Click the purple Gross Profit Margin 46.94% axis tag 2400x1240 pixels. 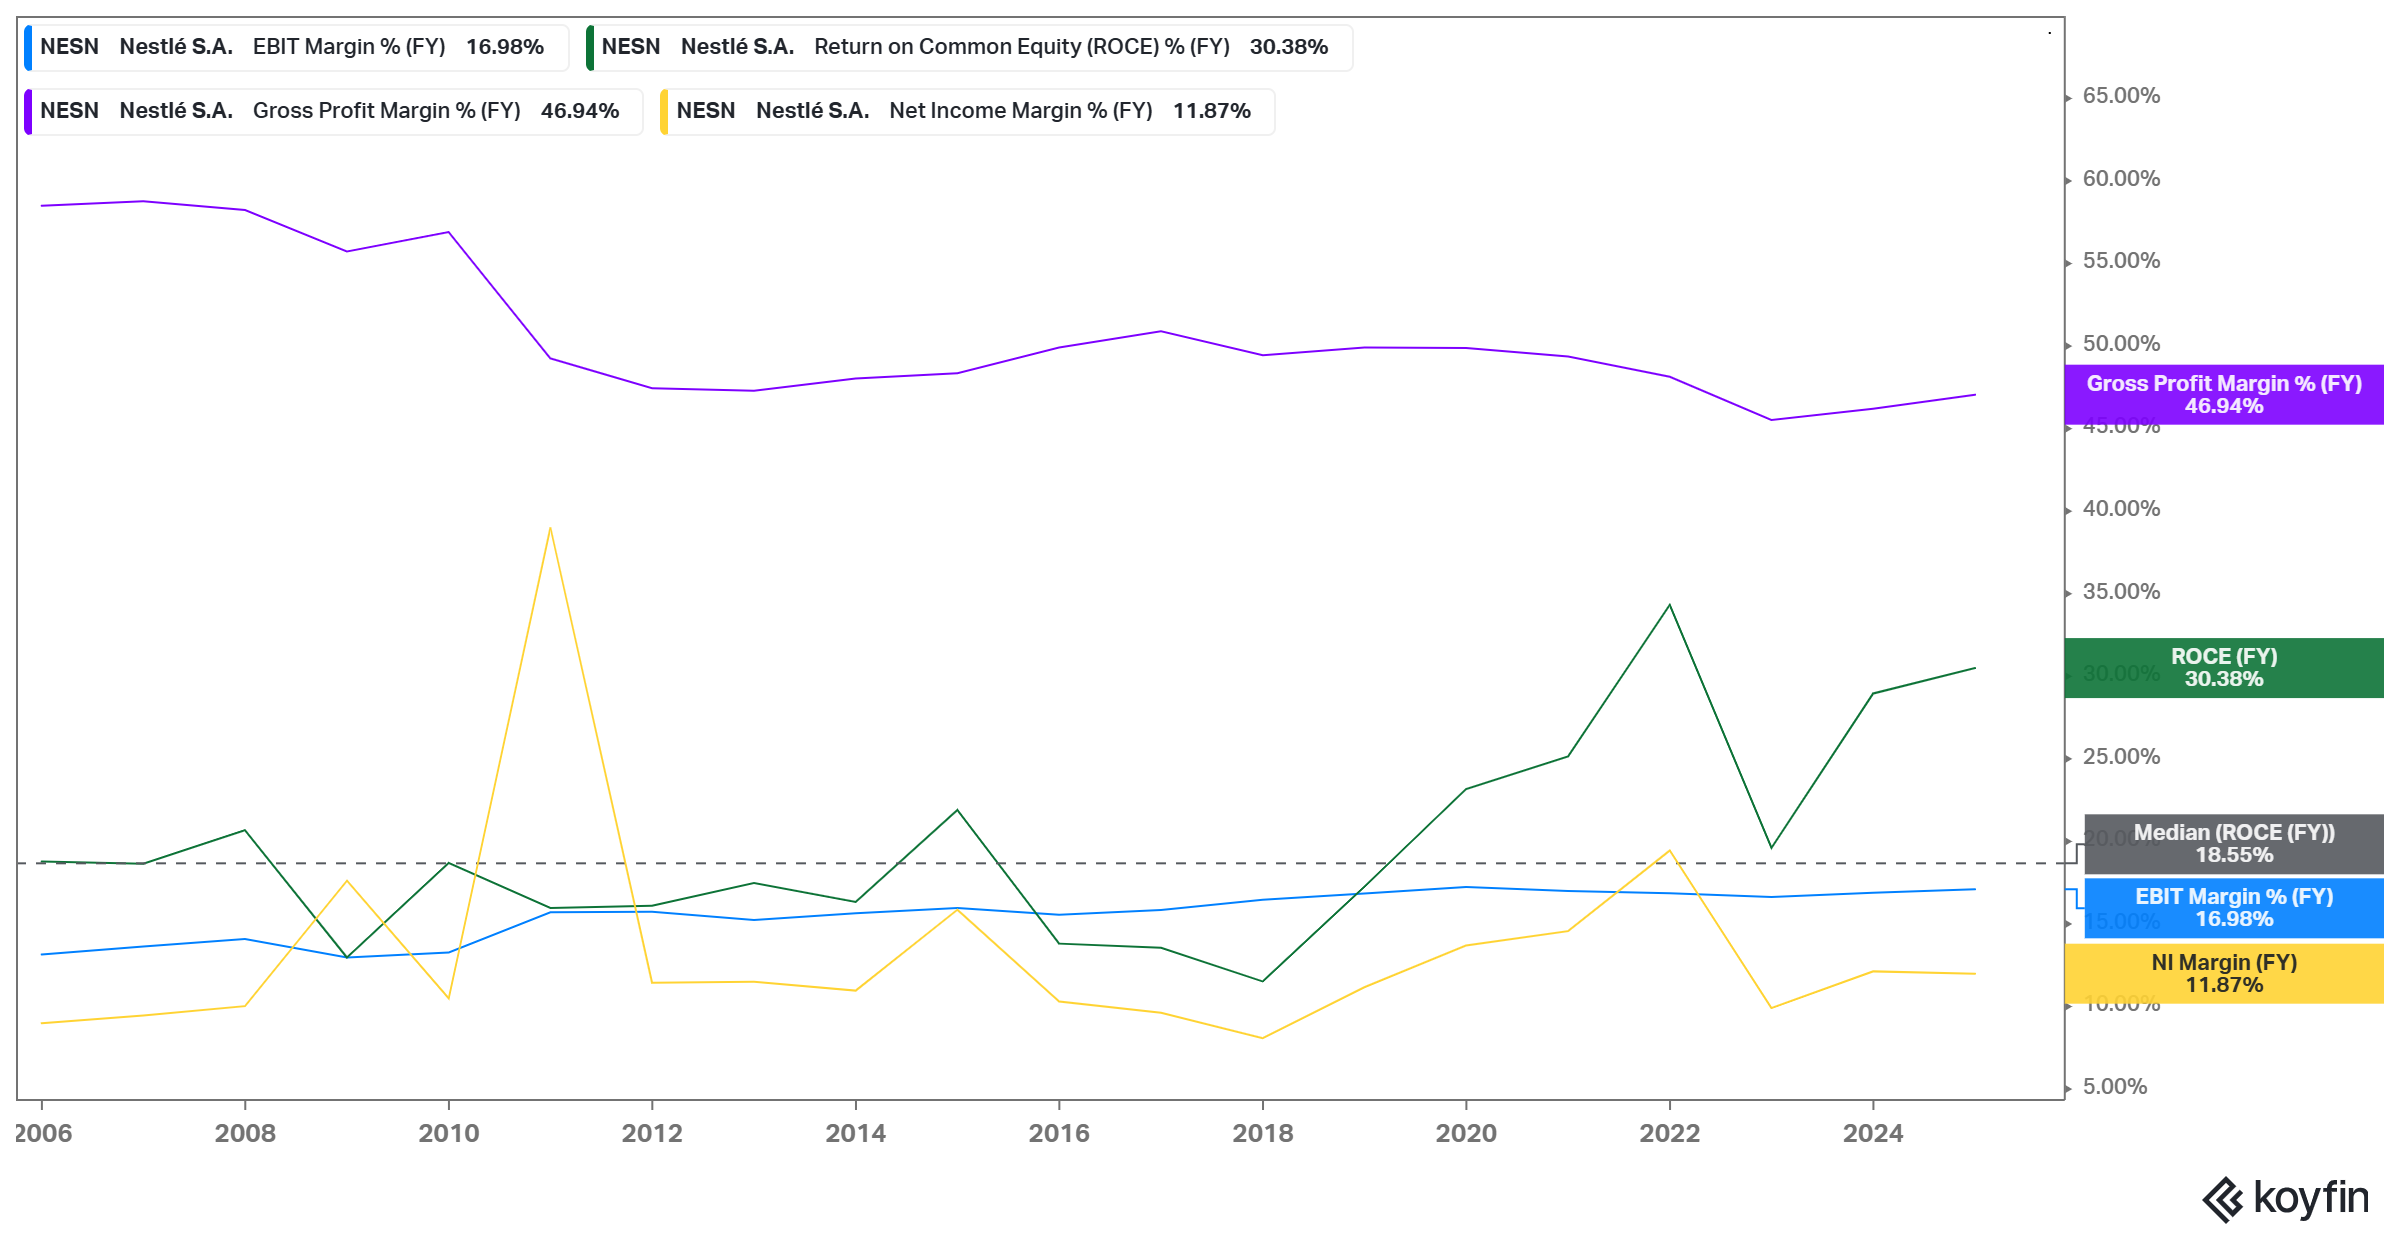click(x=2224, y=395)
